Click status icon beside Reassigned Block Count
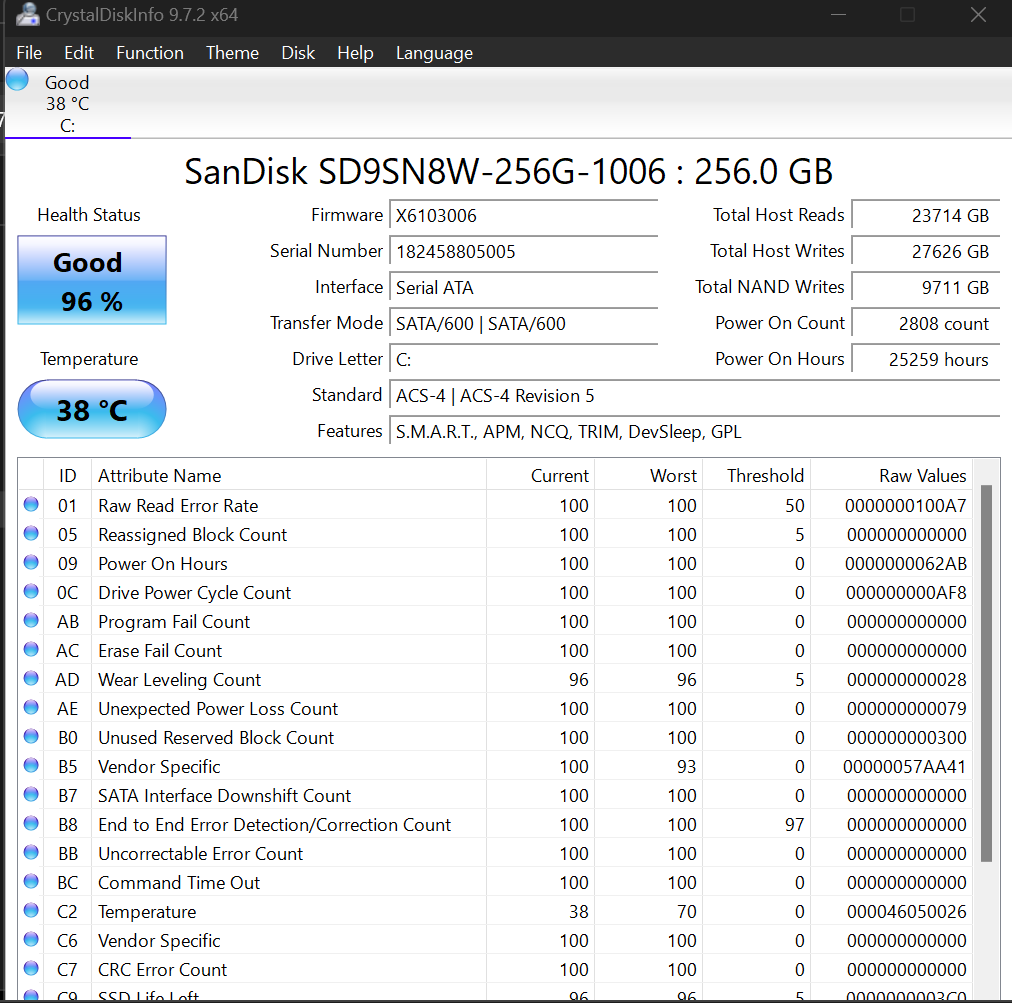 [31, 534]
